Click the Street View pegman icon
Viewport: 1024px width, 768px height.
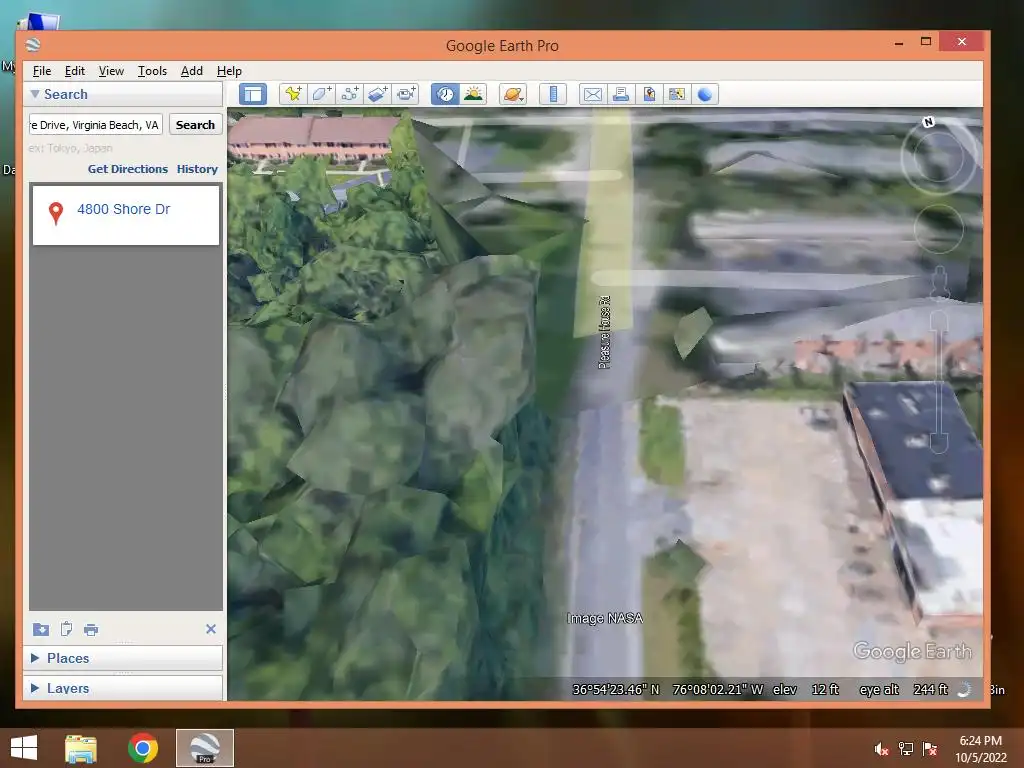point(940,281)
